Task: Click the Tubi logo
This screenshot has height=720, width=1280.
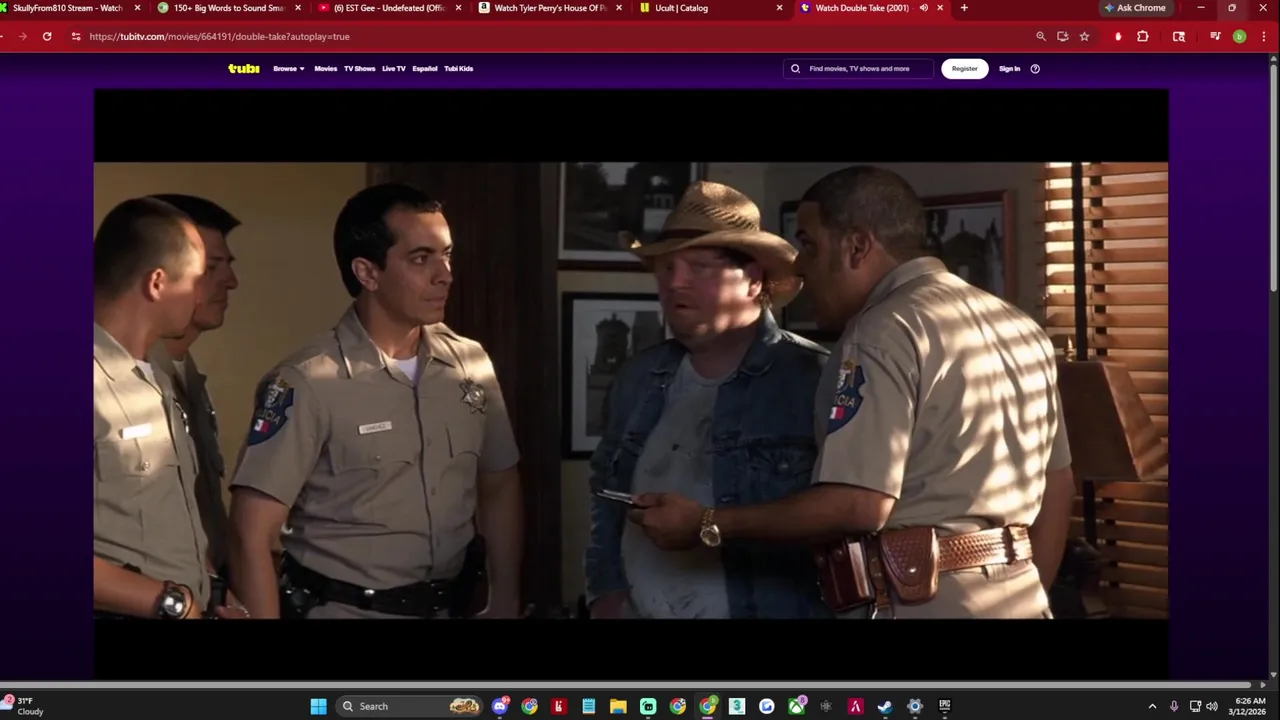Action: point(243,68)
